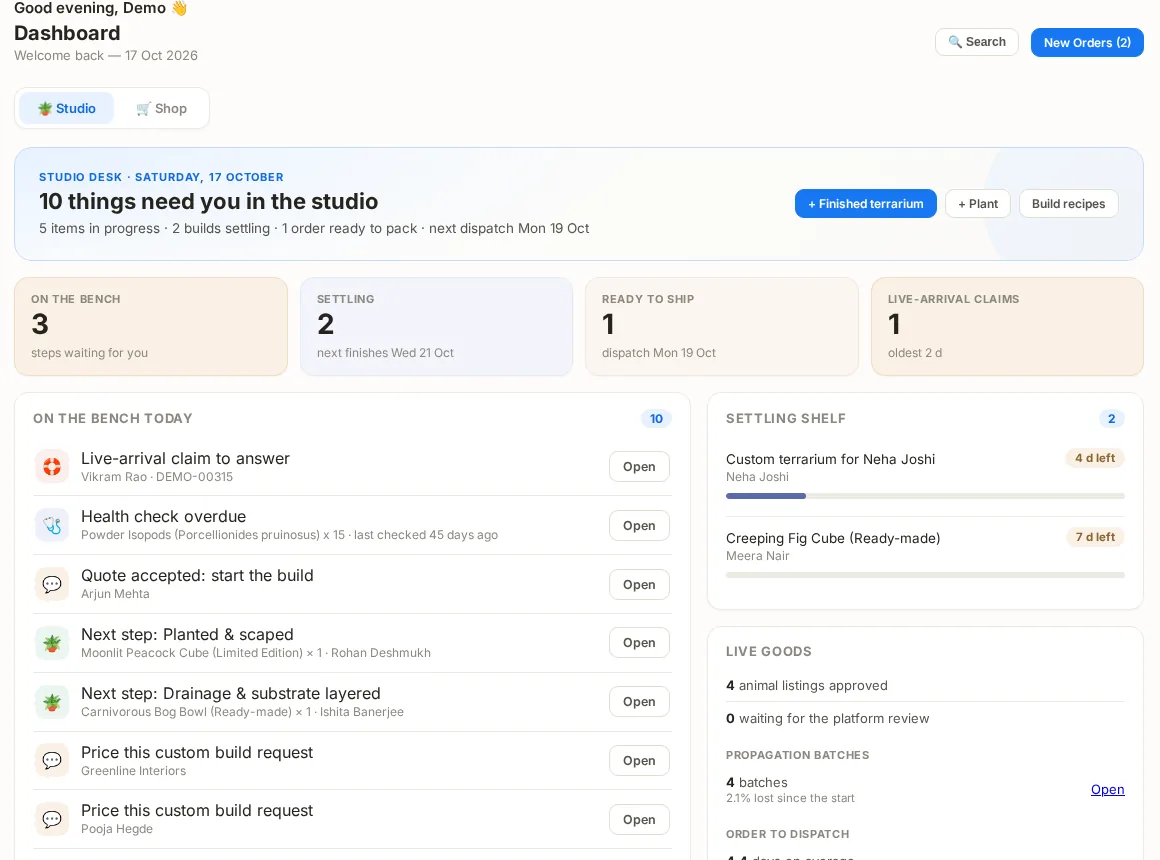The image size is (1160, 860).
Task: Click the chat icon for the Greenline Interiors request
Action: click(x=52, y=760)
